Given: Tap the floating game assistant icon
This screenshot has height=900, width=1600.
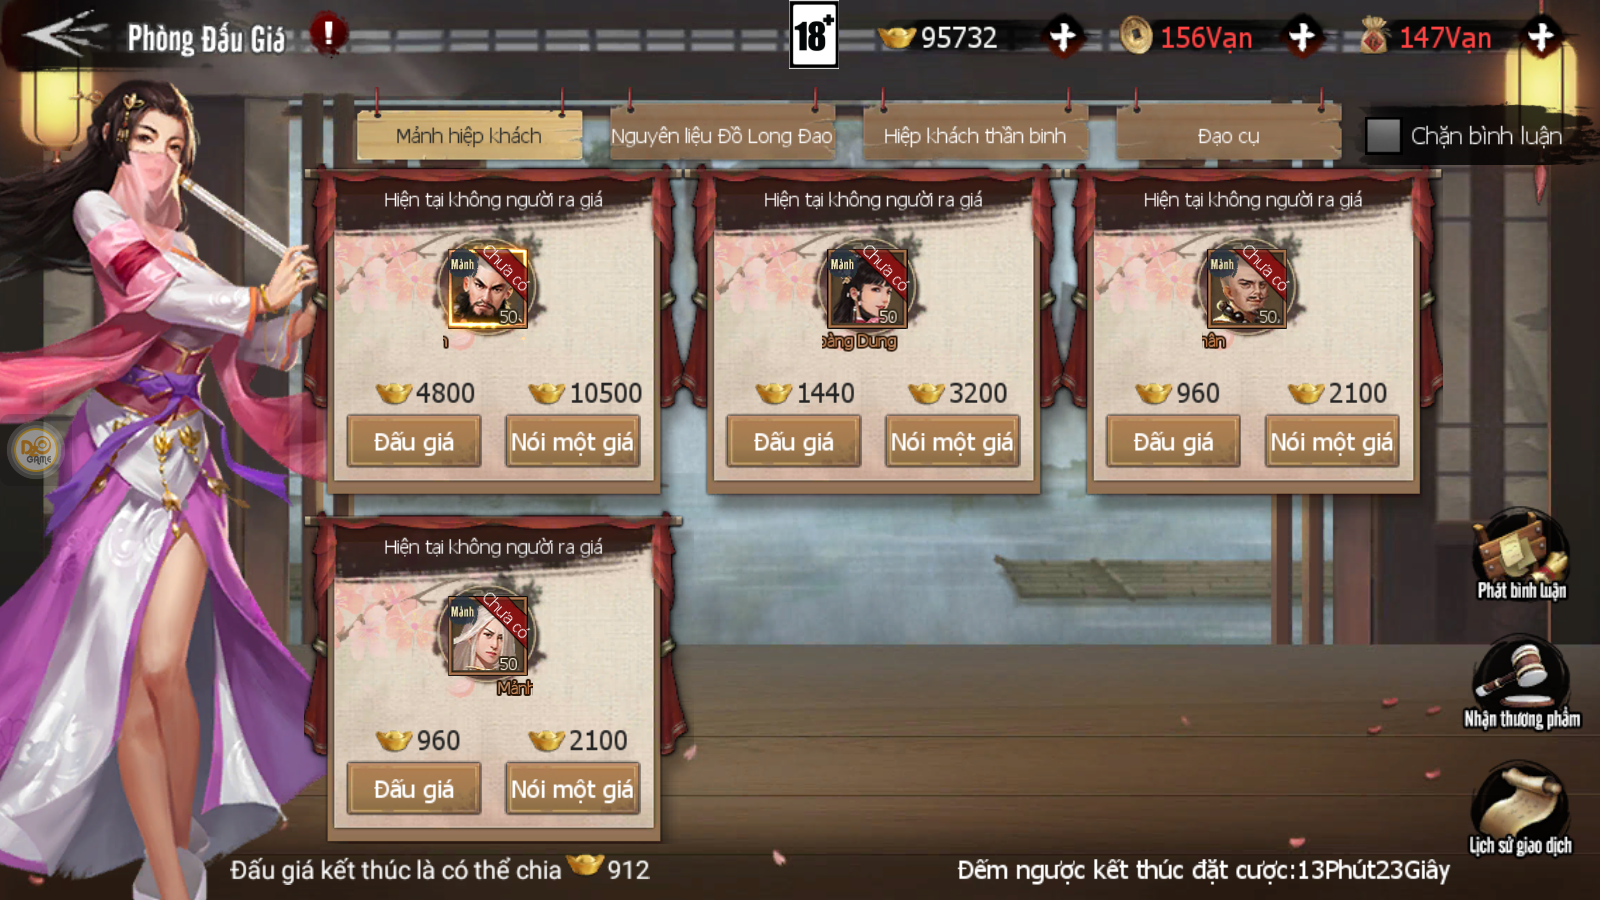Looking at the screenshot, I should (x=37, y=450).
